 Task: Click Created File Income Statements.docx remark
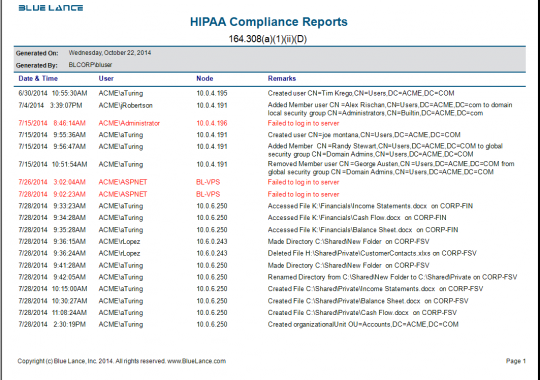tap(375, 288)
